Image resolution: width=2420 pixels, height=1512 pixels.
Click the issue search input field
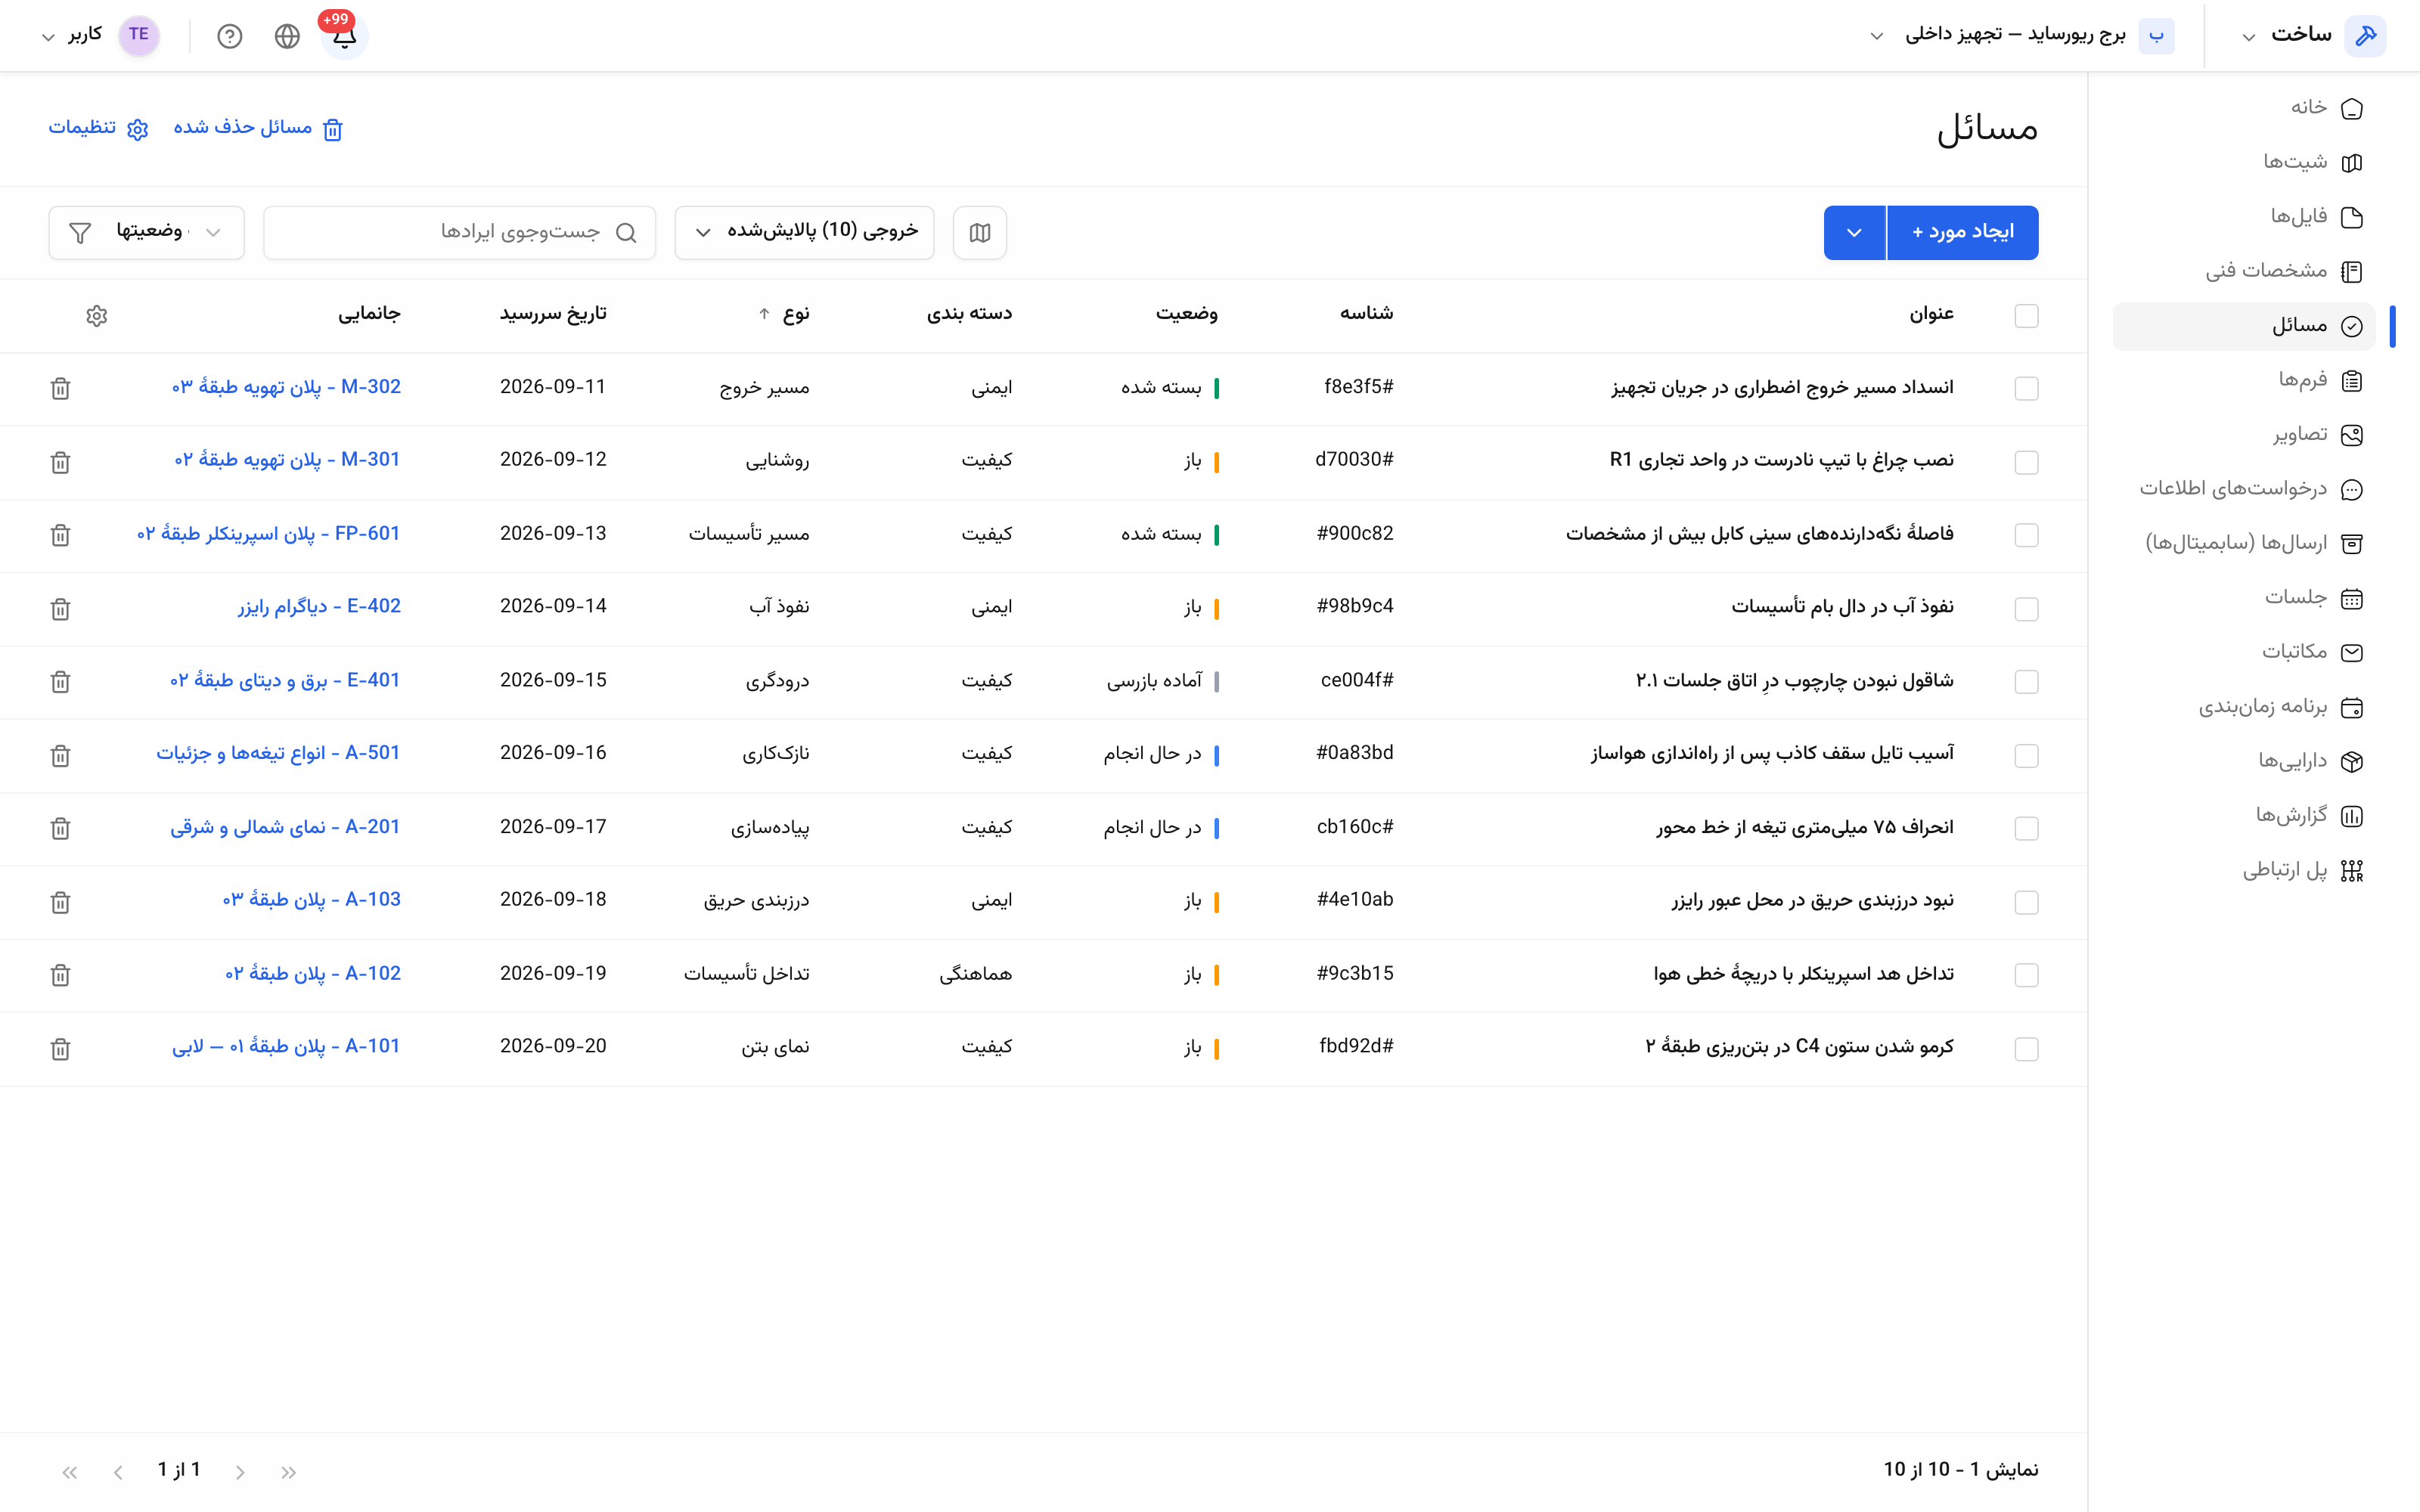pyautogui.click(x=460, y=232)
